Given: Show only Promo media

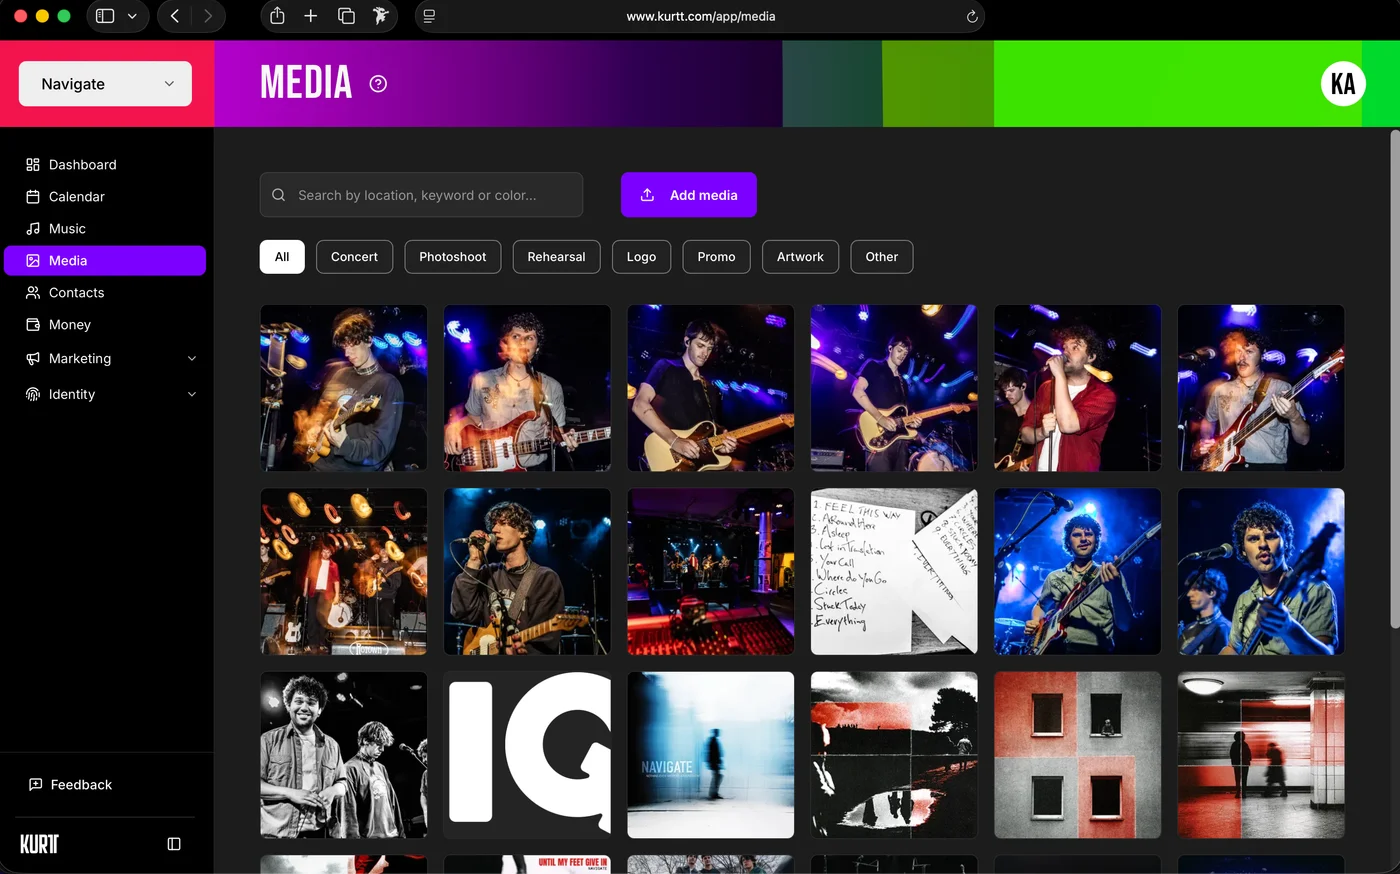Looking at the screenshot, I should click(716, 257).
